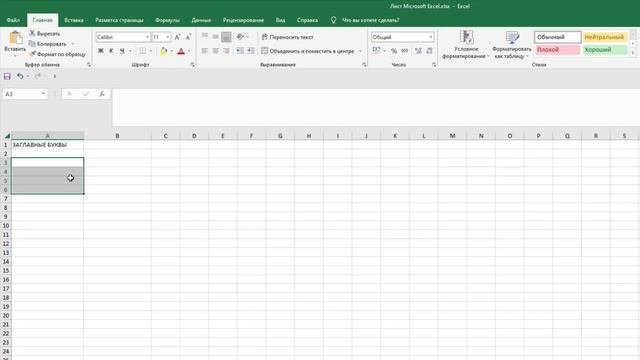Apply the red font color A
The image size is (640, 360).
181,51
